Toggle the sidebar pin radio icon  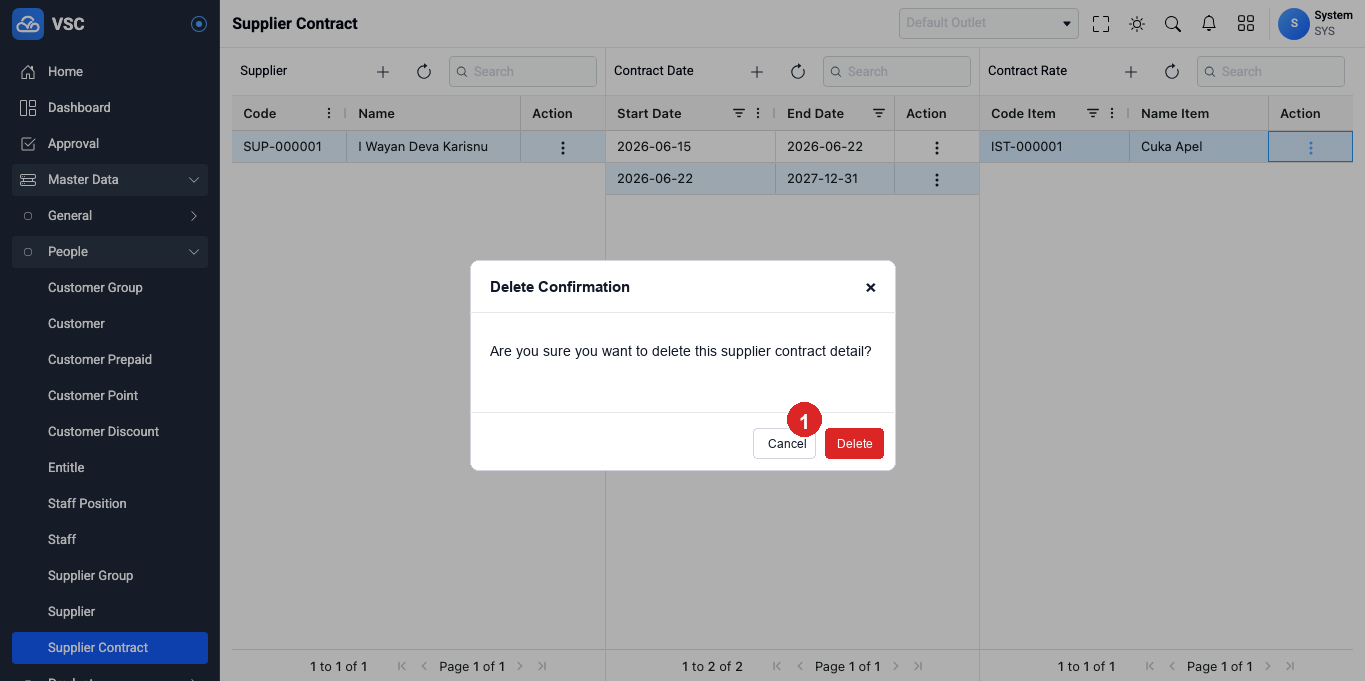pos(199,24)
